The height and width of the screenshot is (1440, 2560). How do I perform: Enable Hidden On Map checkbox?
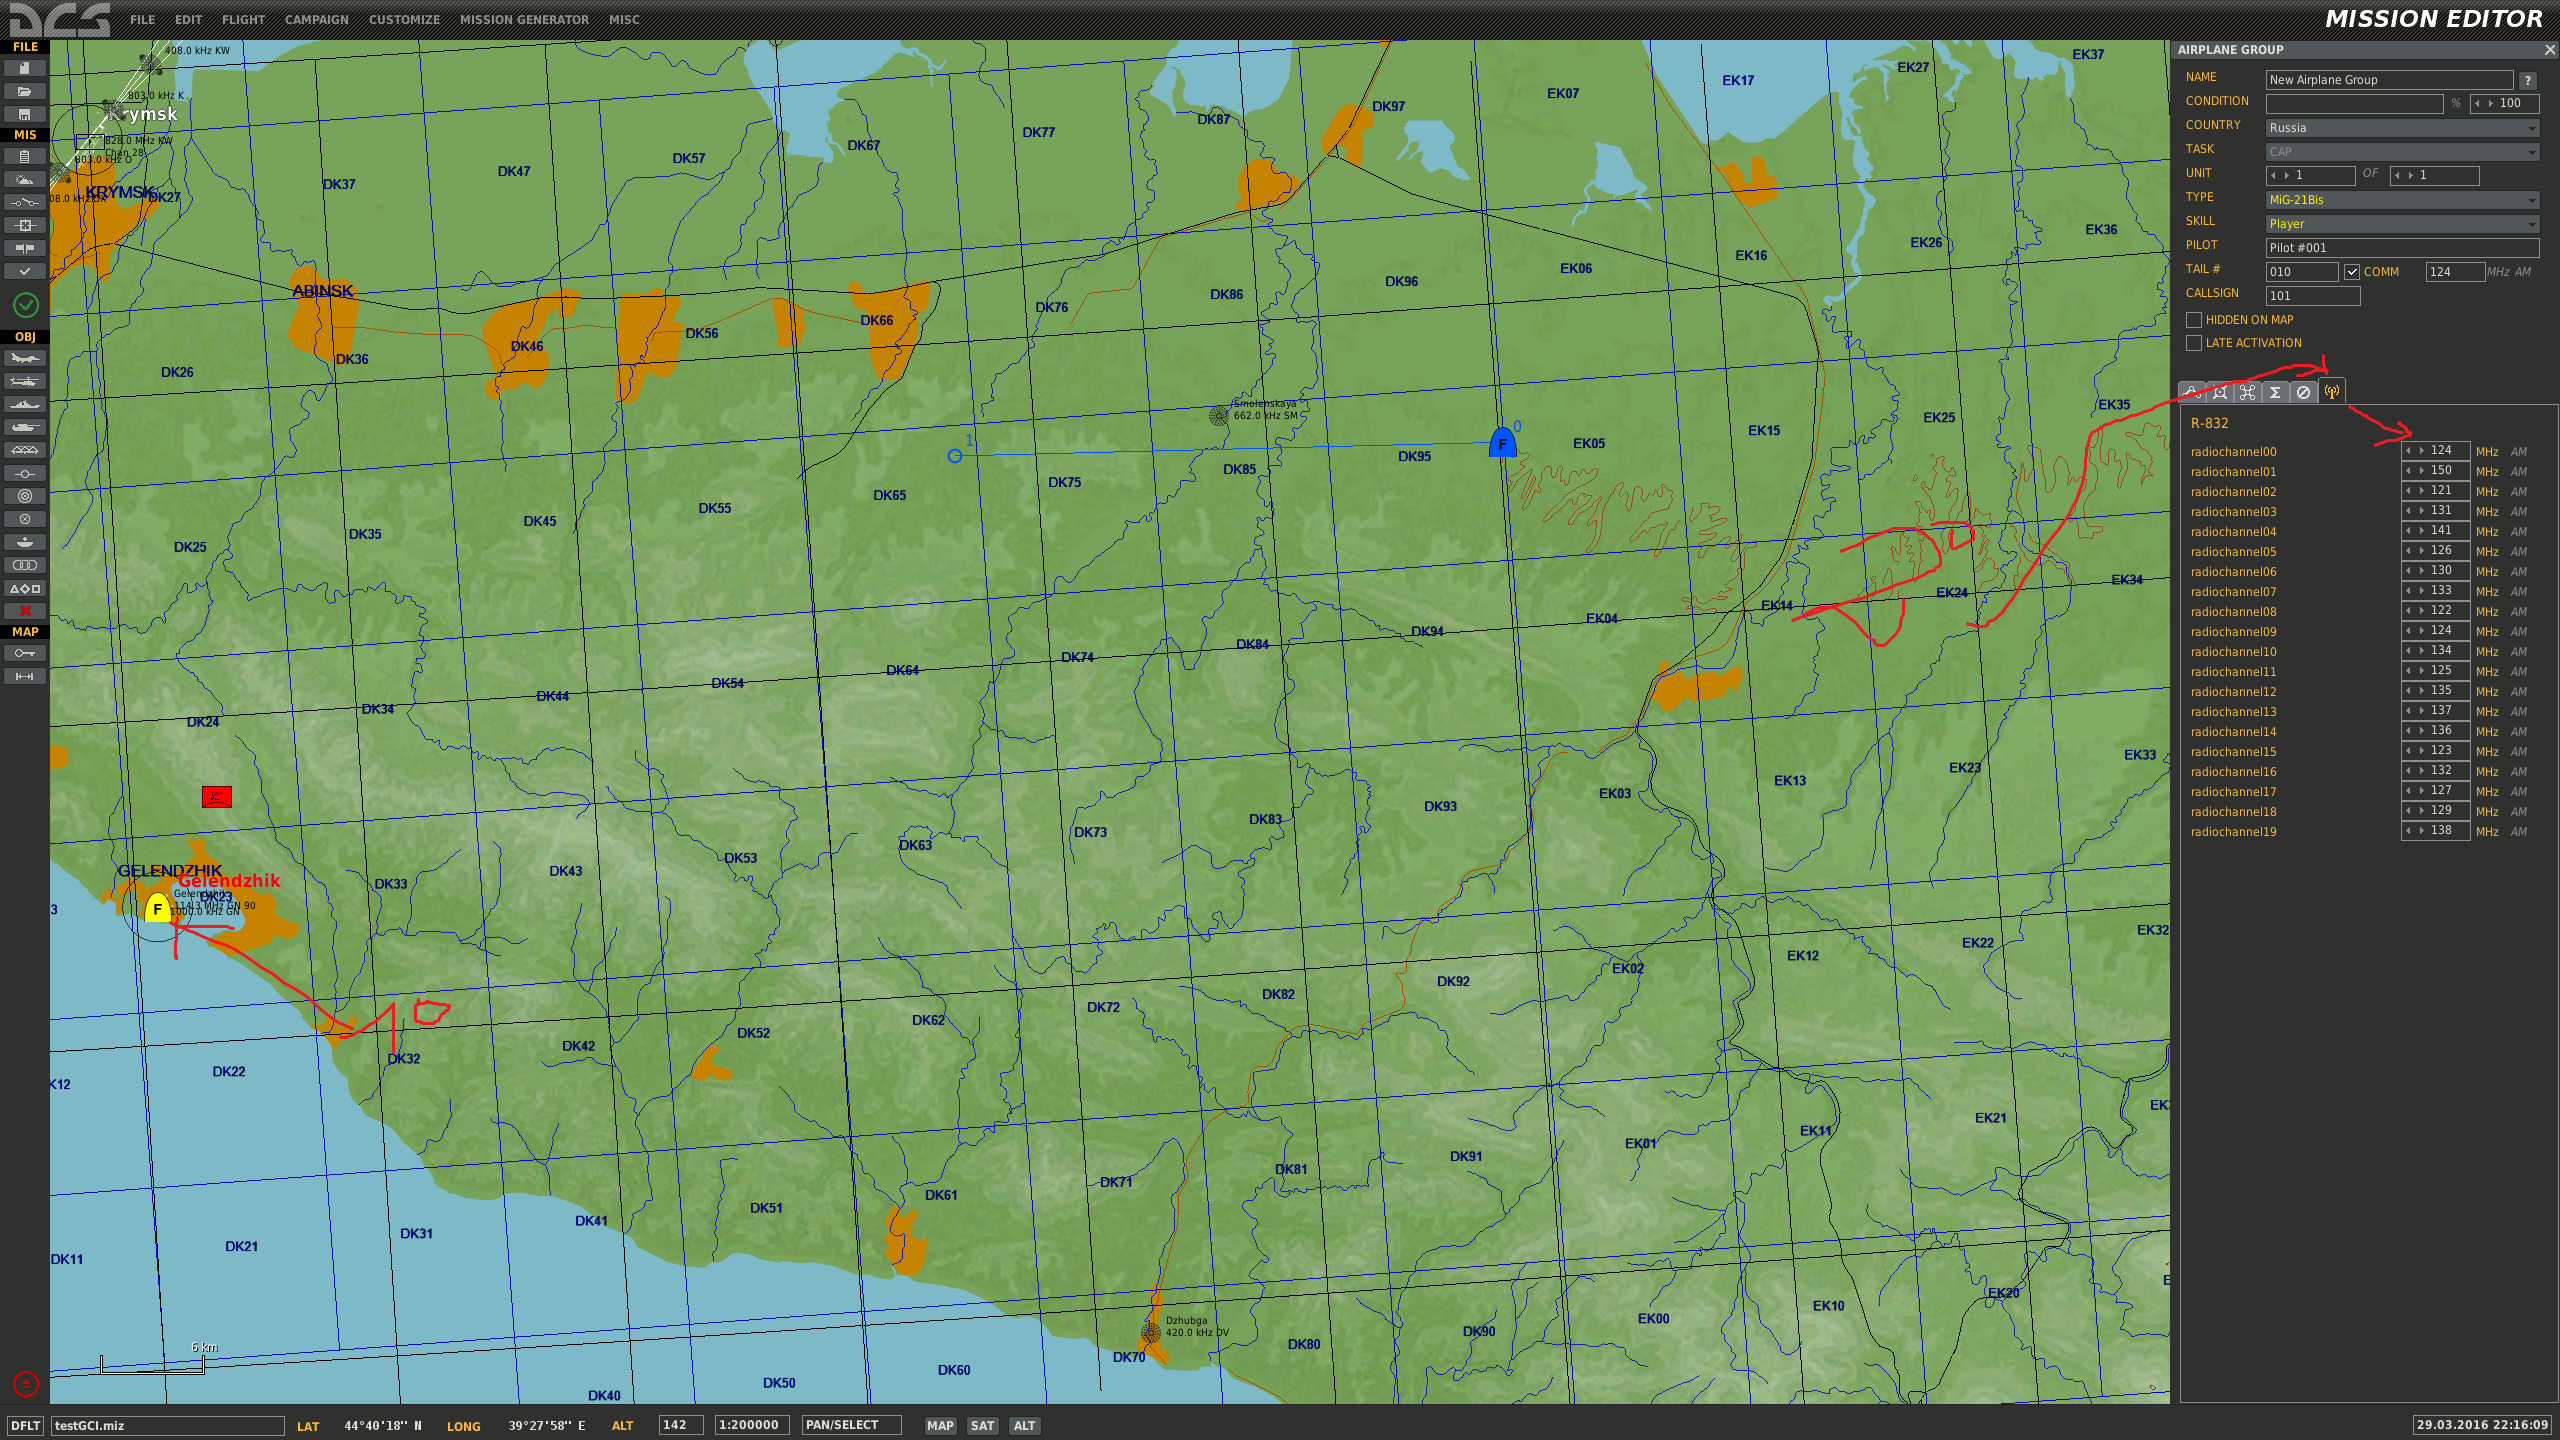click(2194, 320)
